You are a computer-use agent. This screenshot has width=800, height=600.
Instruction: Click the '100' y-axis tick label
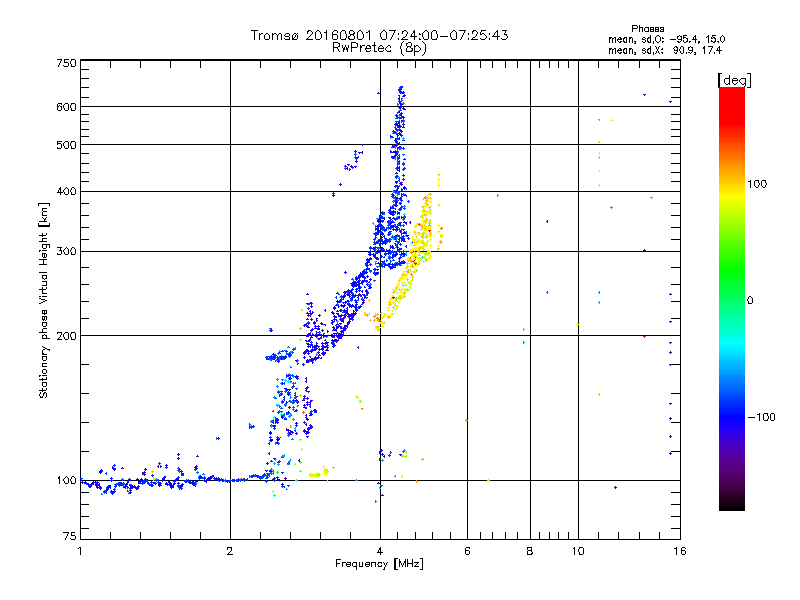point(66,481)
